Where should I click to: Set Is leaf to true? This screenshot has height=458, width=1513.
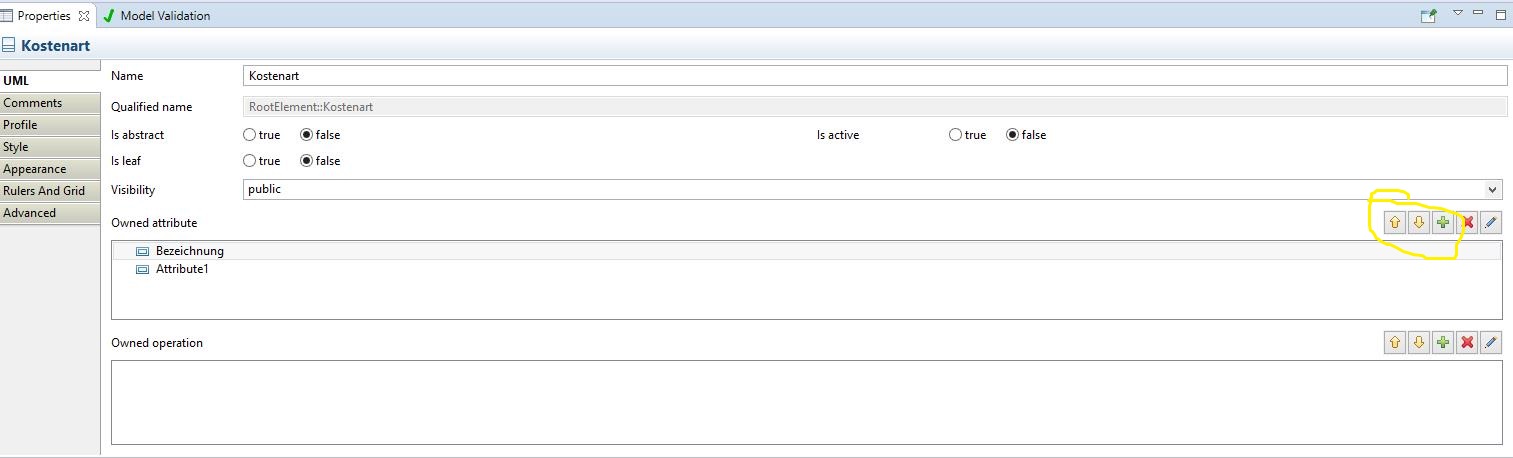(250, 161)
